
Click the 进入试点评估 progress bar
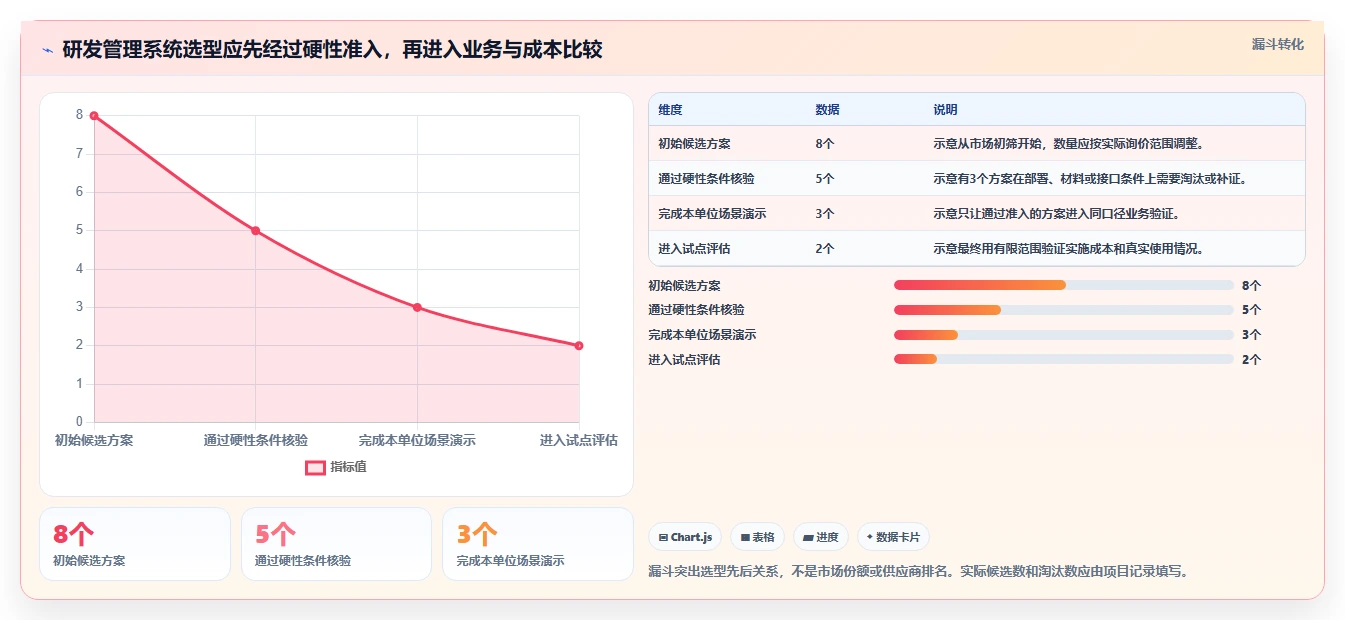point(1064,360)
